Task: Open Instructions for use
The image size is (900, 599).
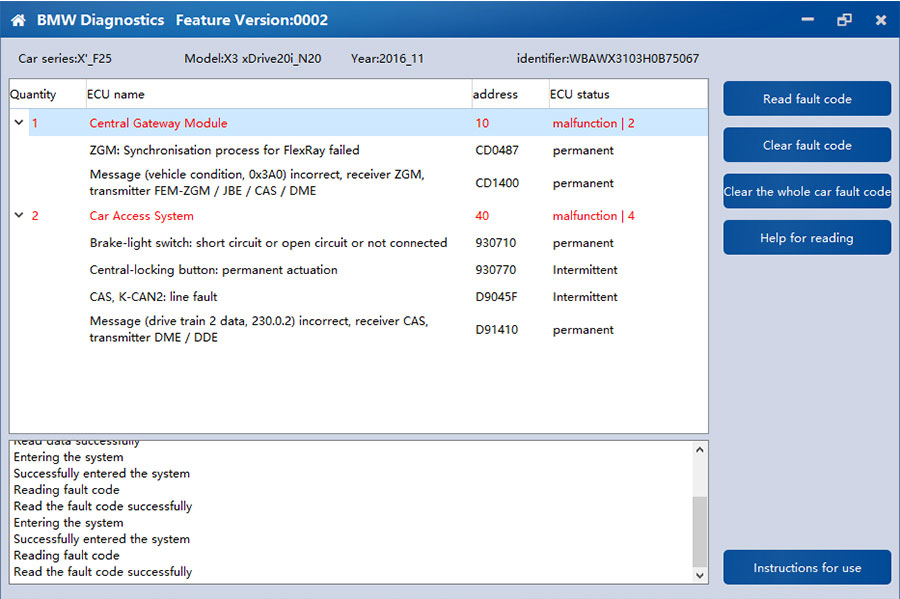Action: 807,567
